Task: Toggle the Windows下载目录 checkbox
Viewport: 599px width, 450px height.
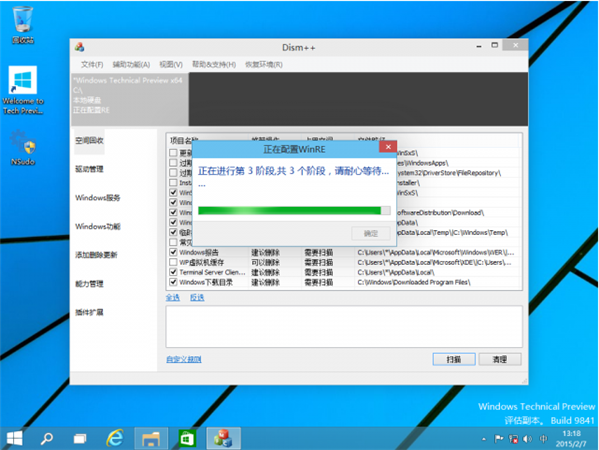Action: point(173,282)
